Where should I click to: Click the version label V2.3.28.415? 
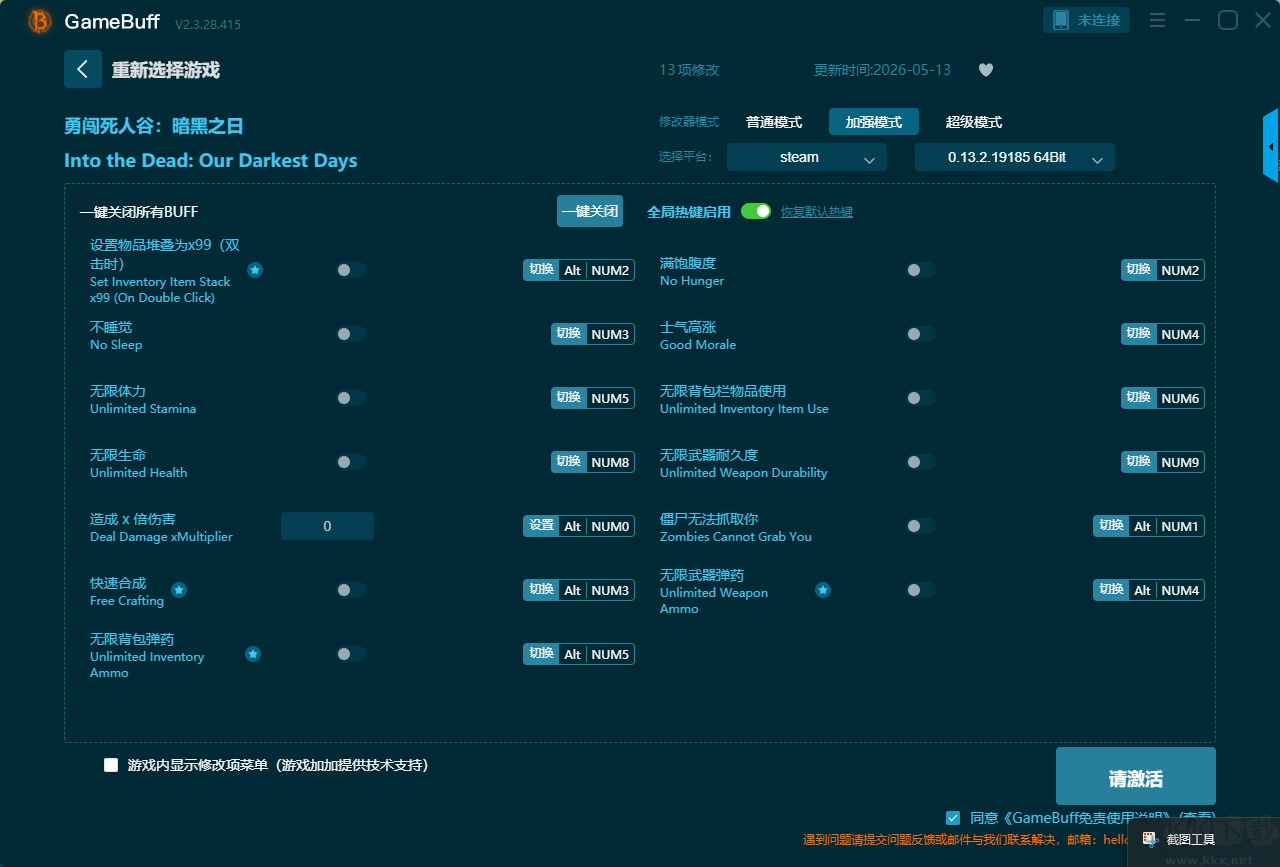tap(208, 24)
